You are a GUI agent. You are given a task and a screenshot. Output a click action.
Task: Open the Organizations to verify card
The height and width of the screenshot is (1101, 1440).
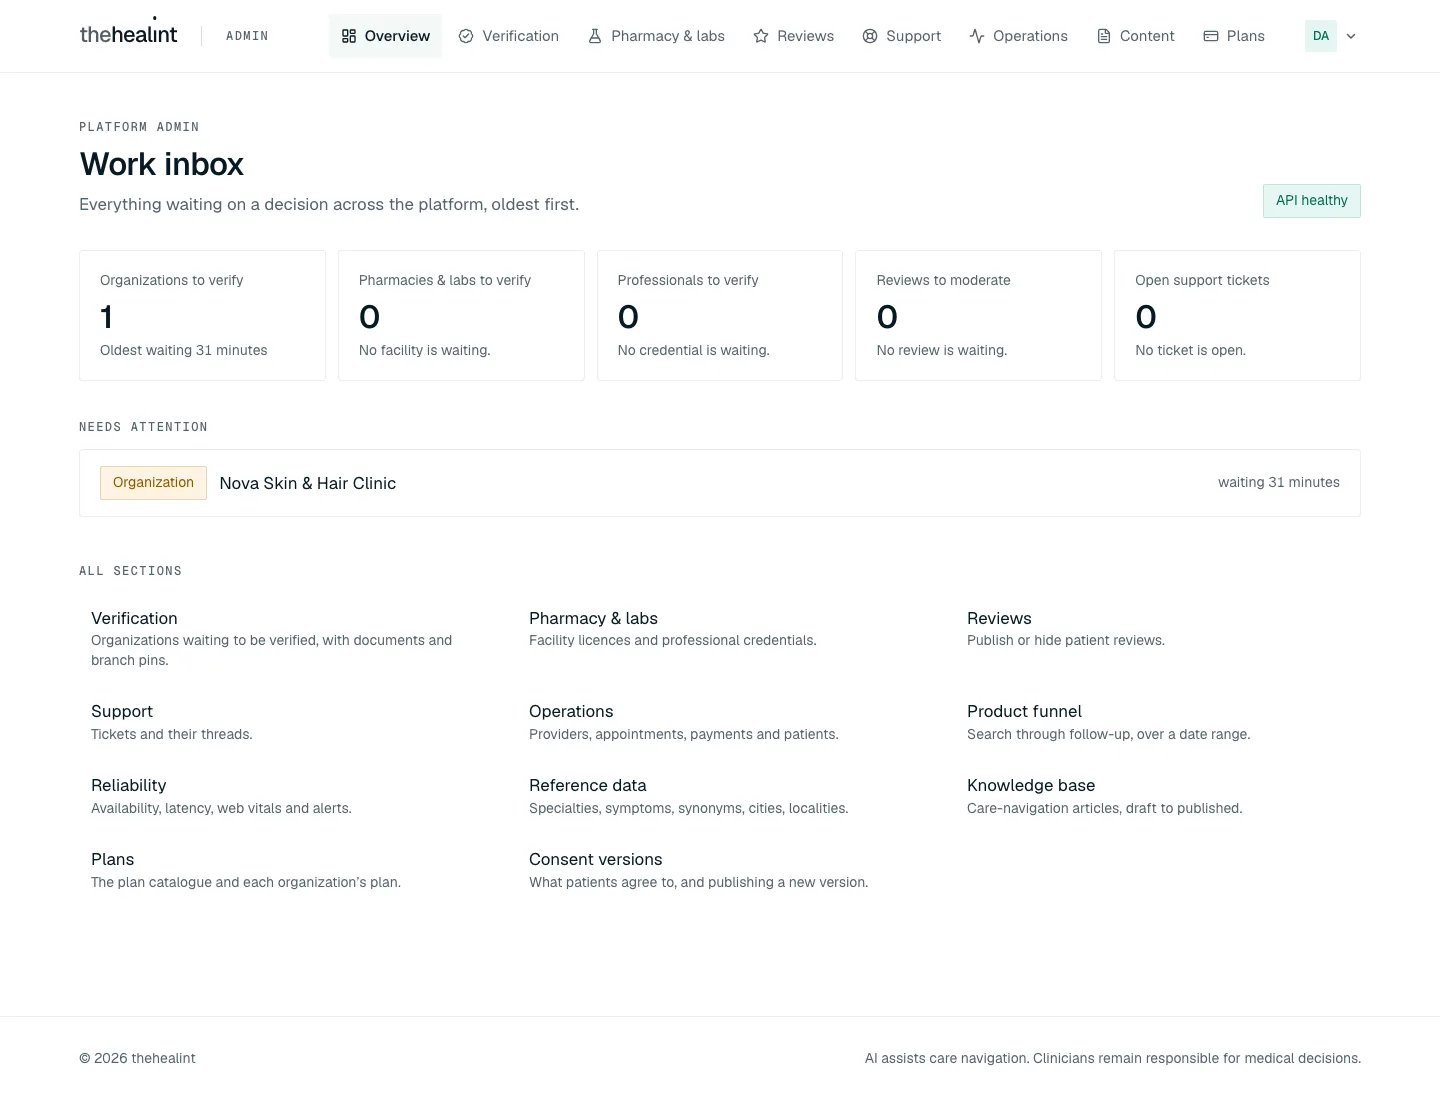202,315
